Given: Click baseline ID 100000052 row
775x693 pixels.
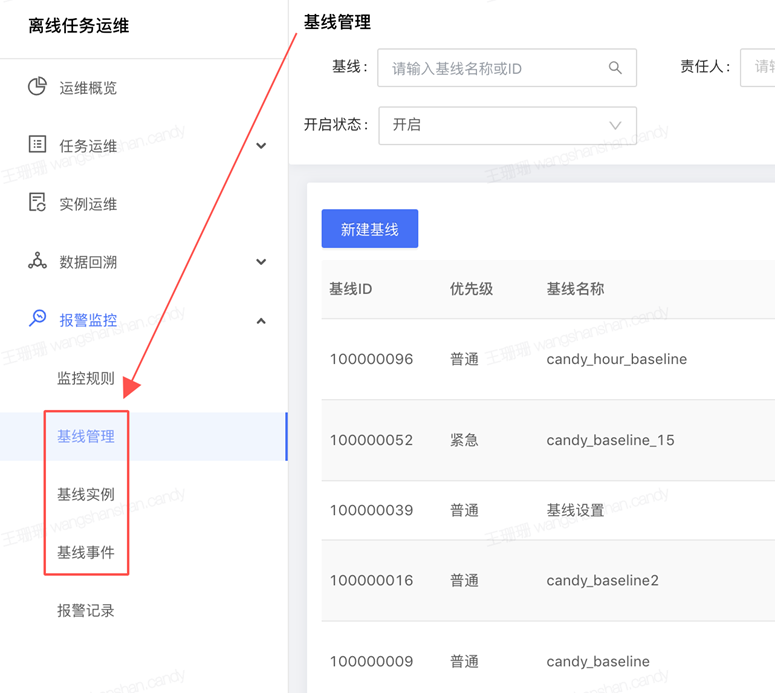Looking at the screenshot, I should pos(371,440).
